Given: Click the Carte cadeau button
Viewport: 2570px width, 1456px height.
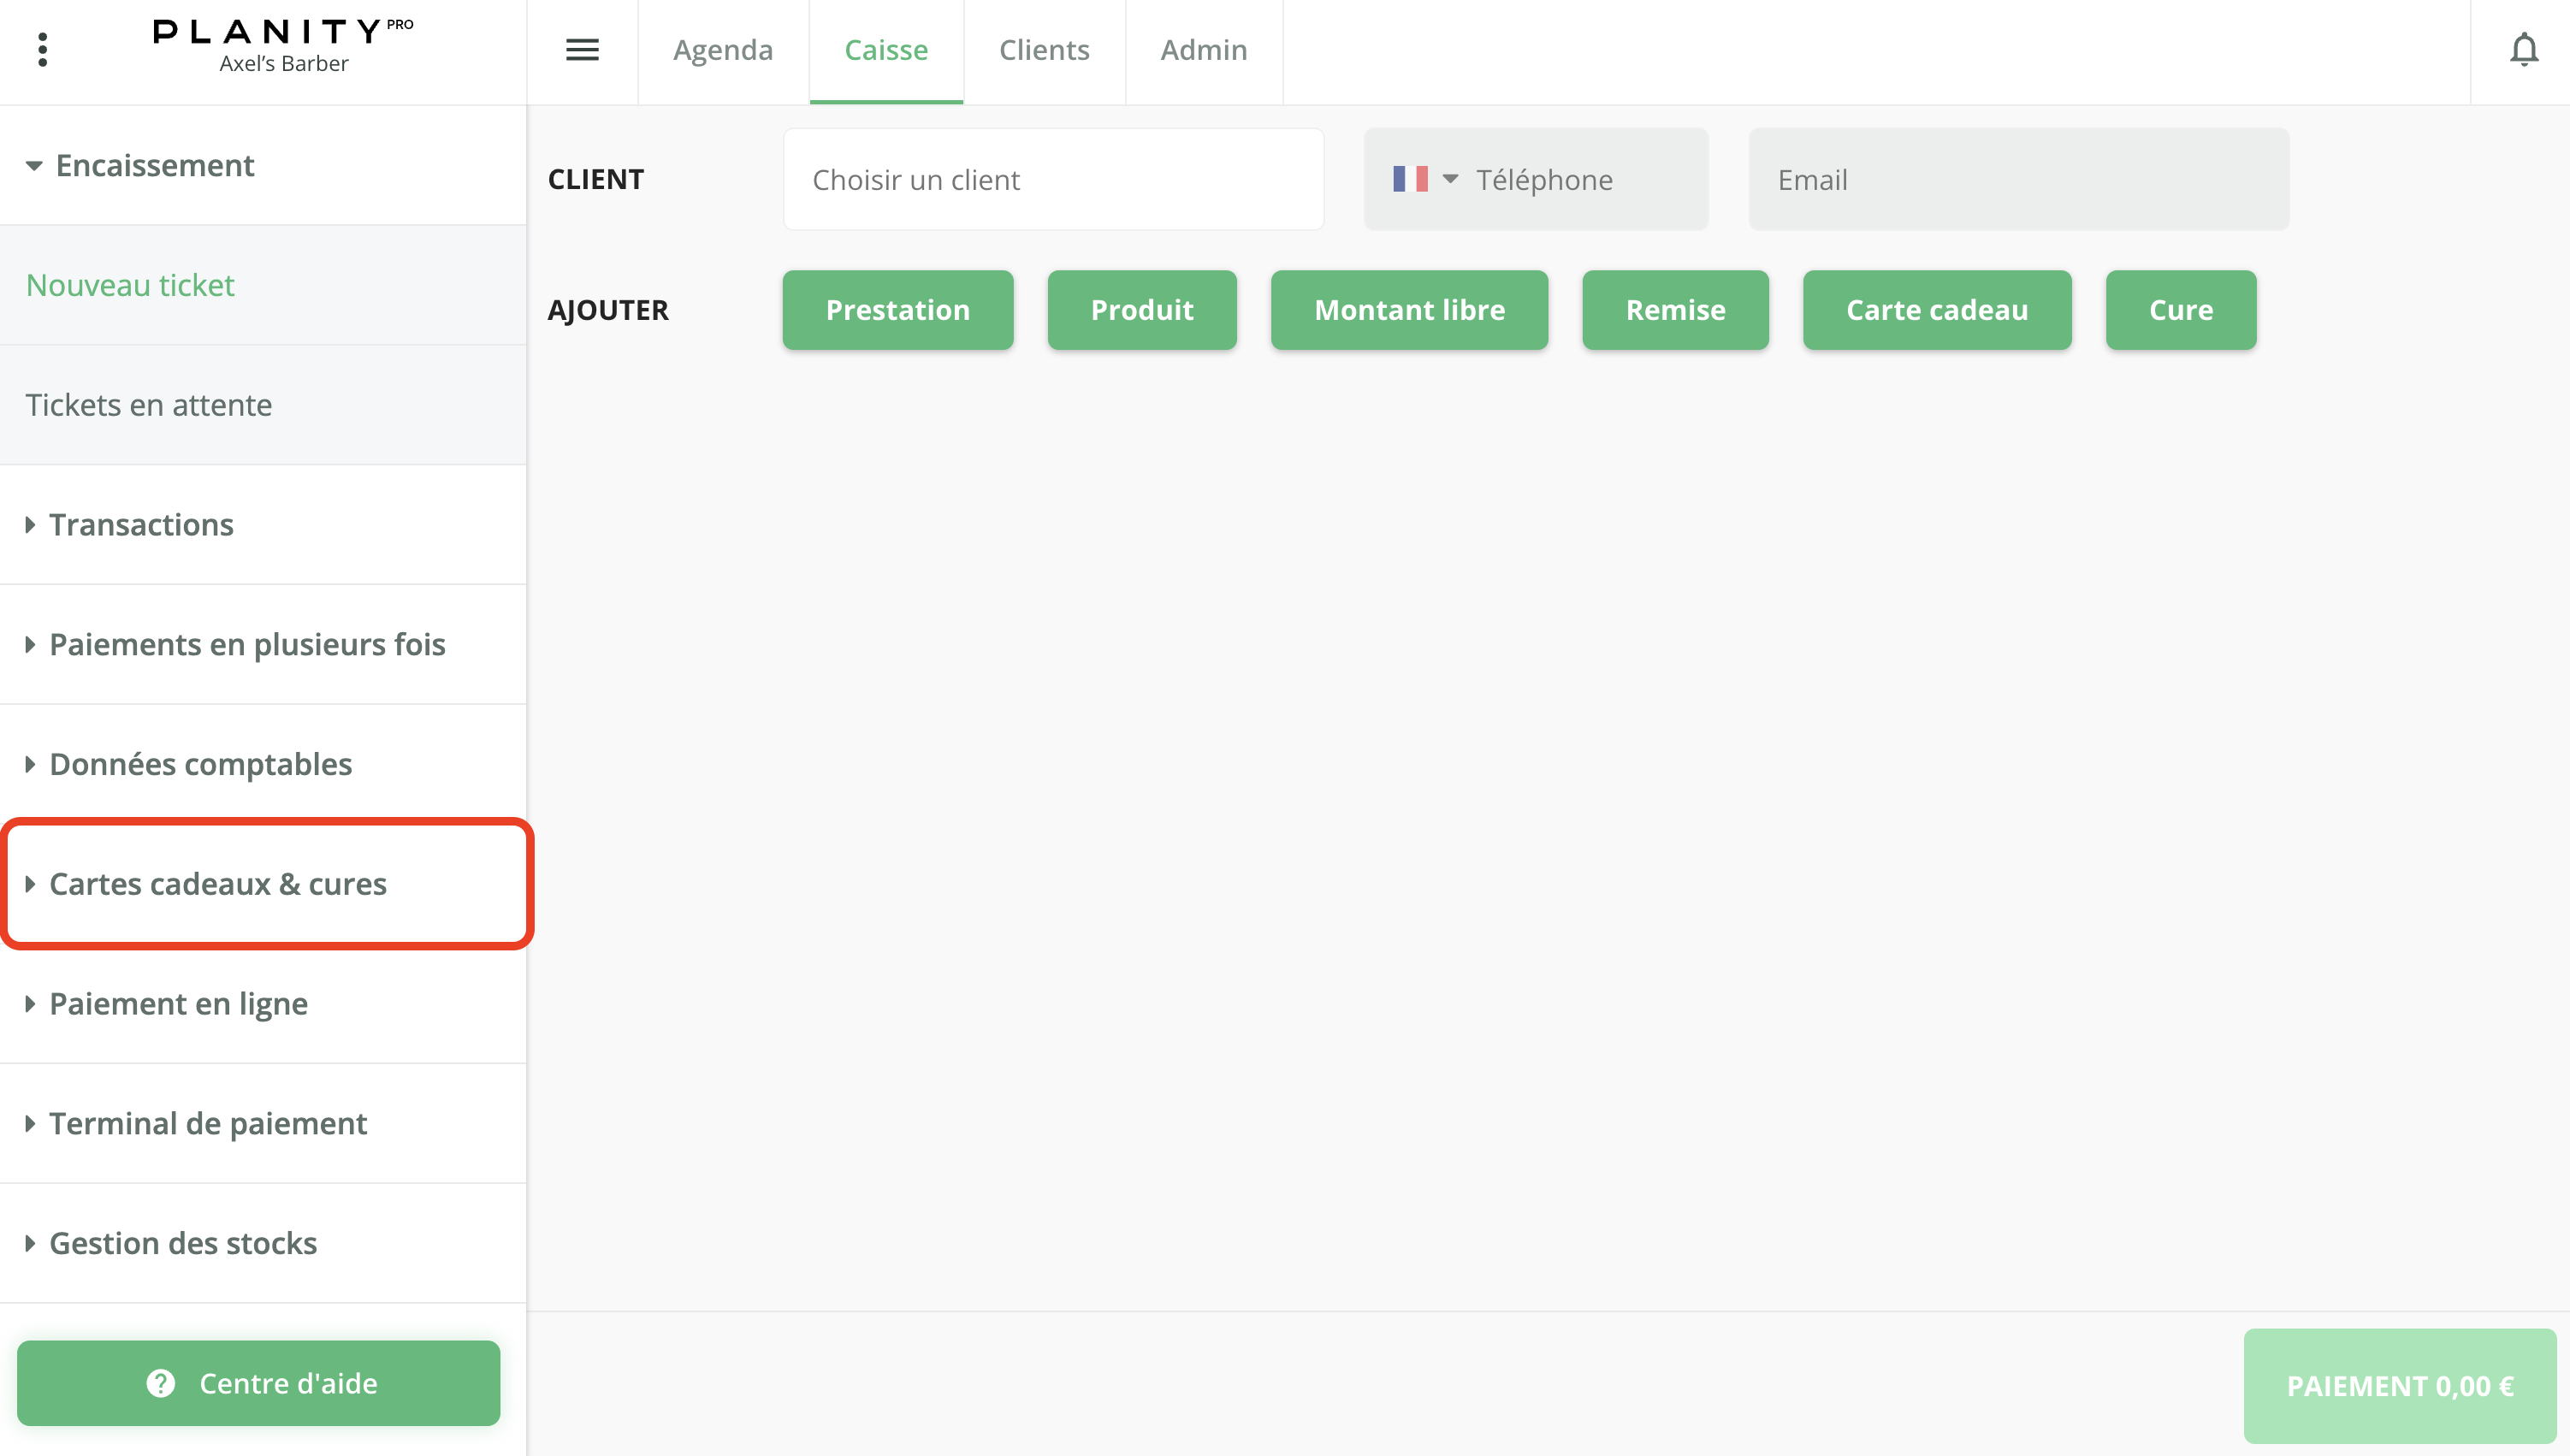Looking at the screenshot, I should point(1936,310).
